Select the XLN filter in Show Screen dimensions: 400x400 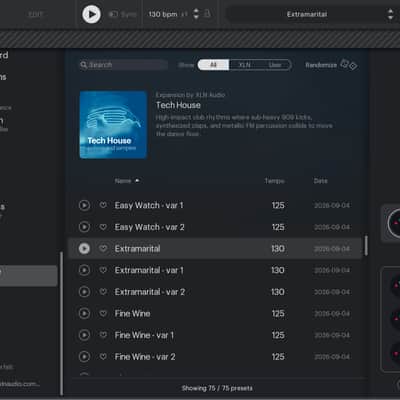(244, 65)
